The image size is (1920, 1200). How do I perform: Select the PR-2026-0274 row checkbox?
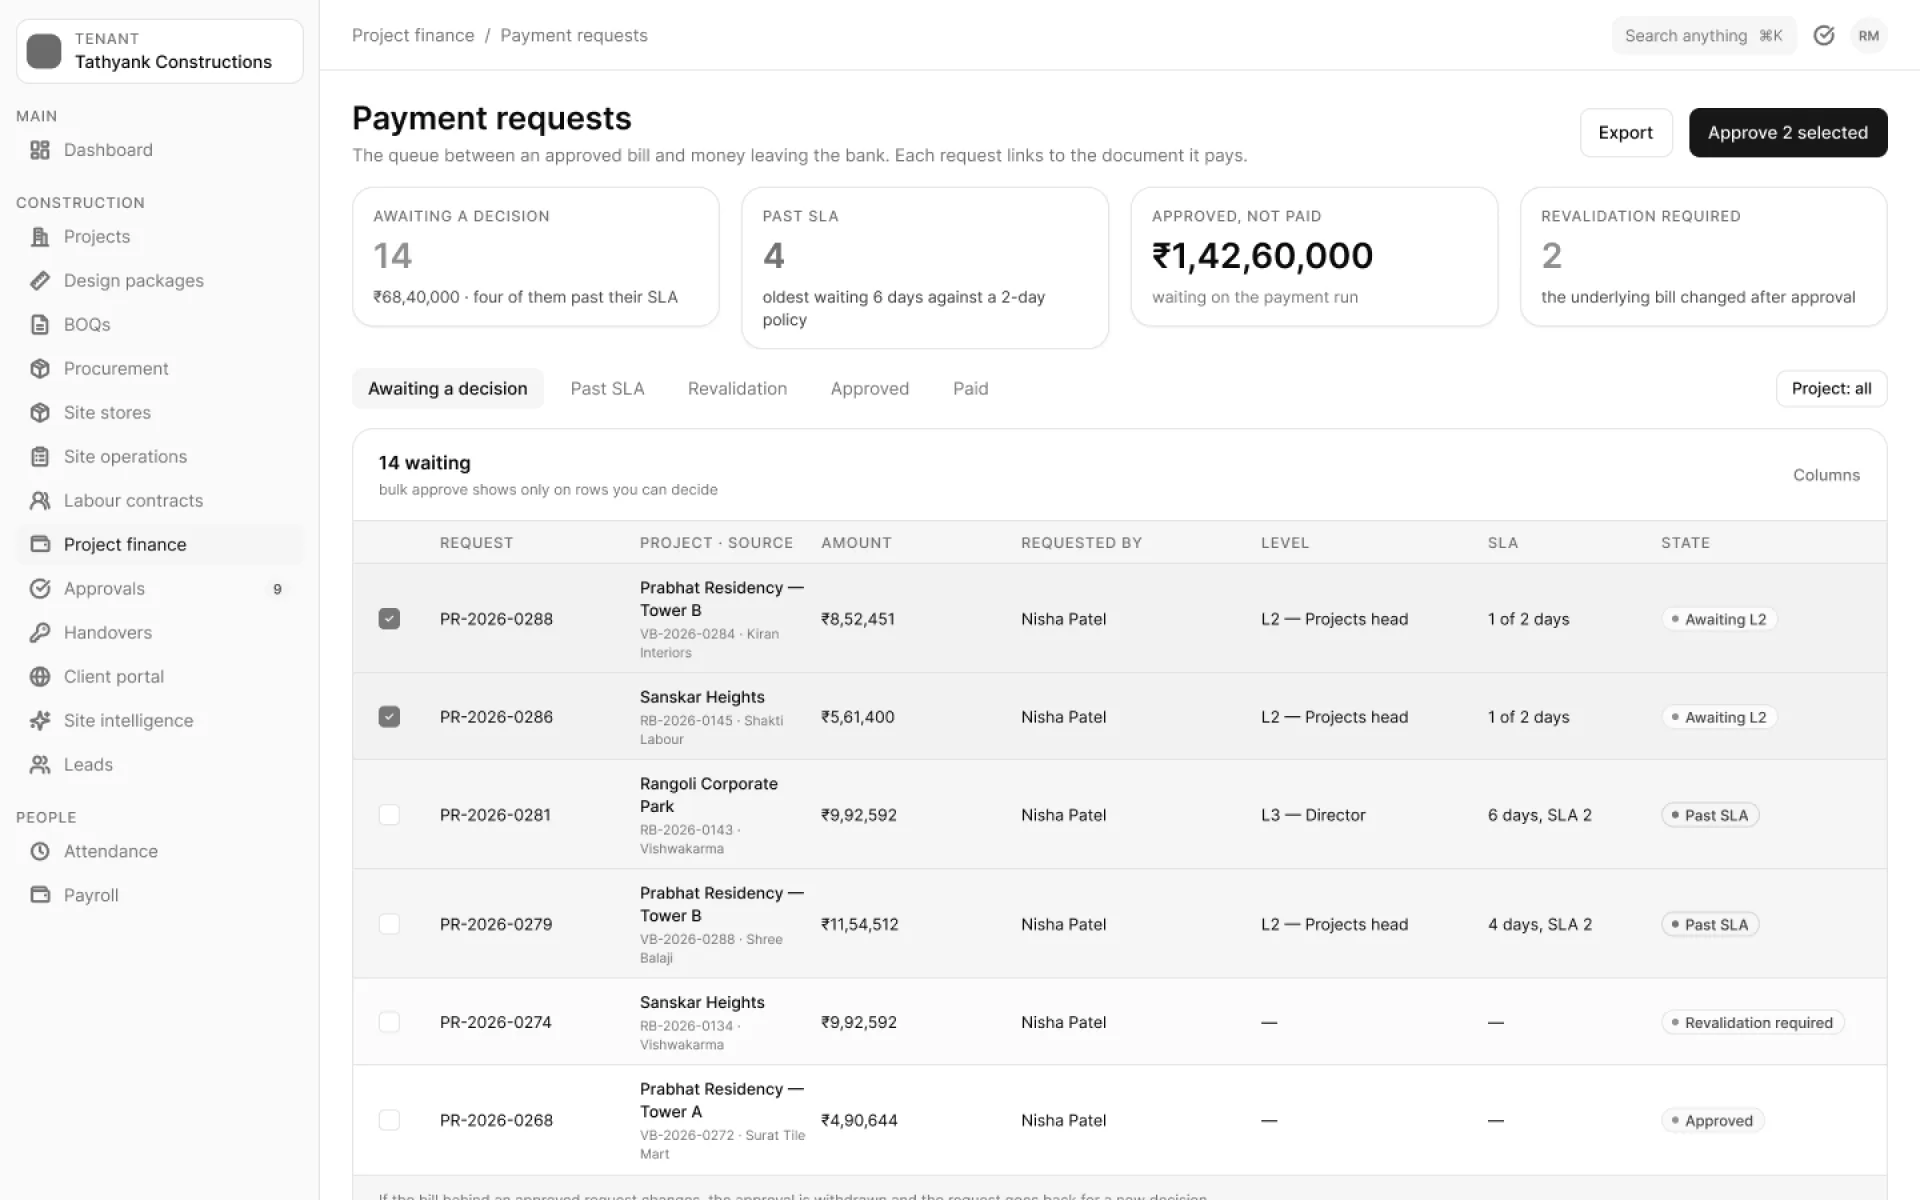389,1022
